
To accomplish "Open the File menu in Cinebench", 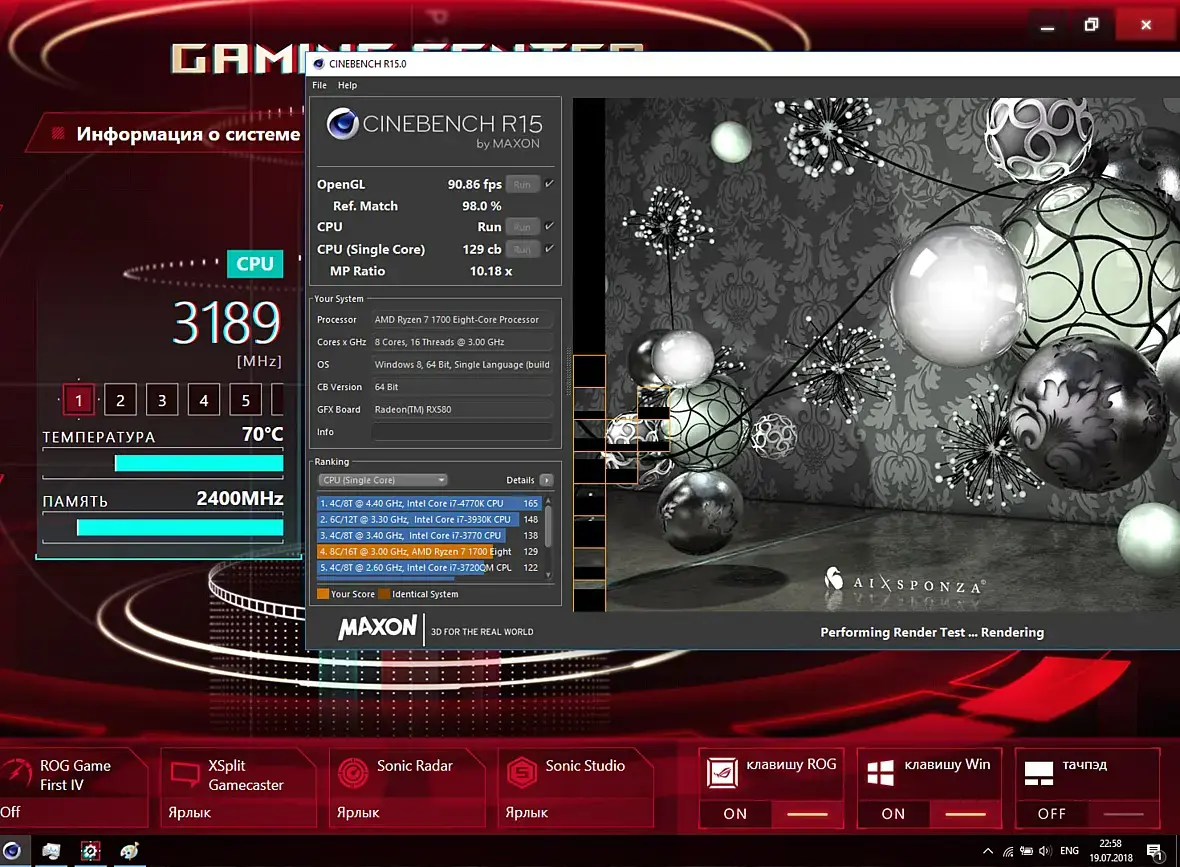I will [x=319, y=85].
